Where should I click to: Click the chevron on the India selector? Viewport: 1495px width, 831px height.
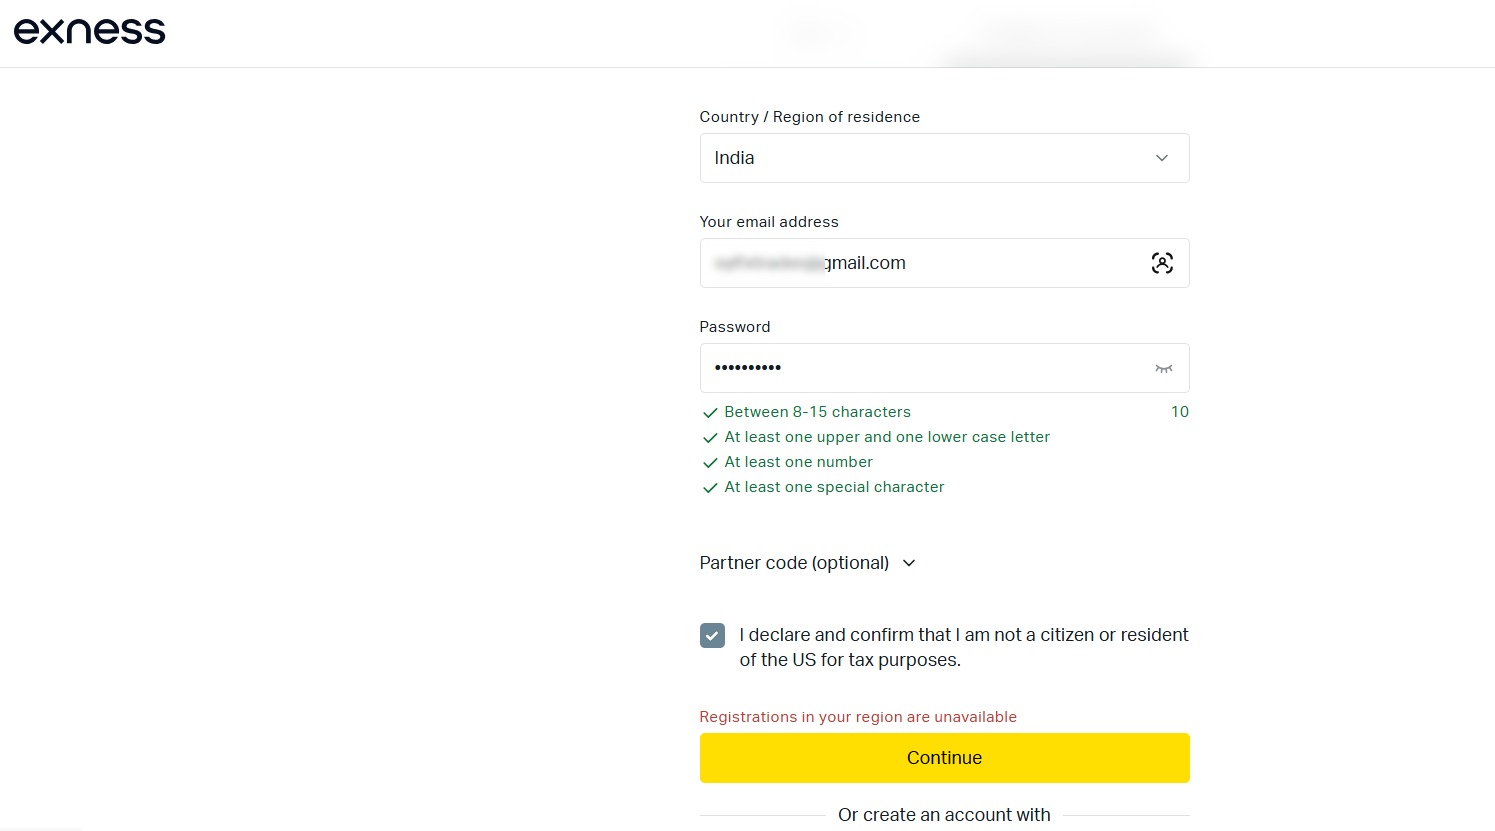point(1161,157)
